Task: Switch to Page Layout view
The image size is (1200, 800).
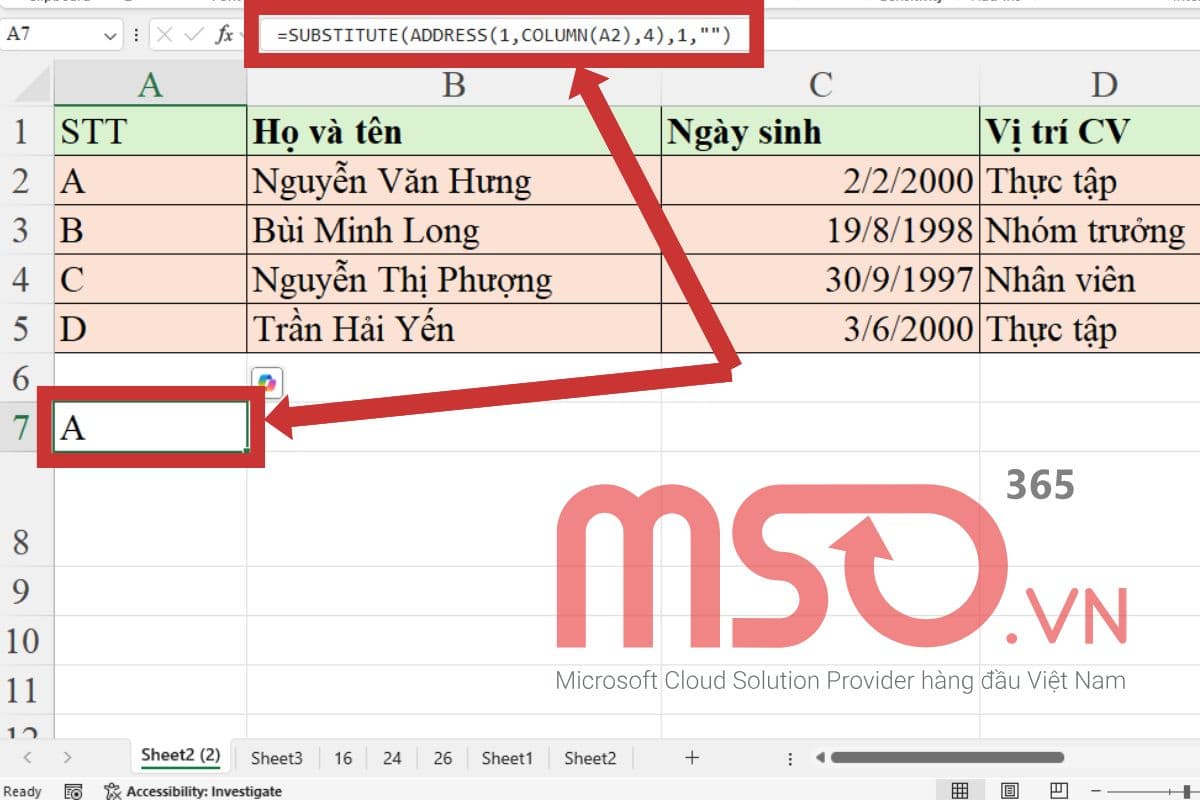Action: click(1011, 791)
